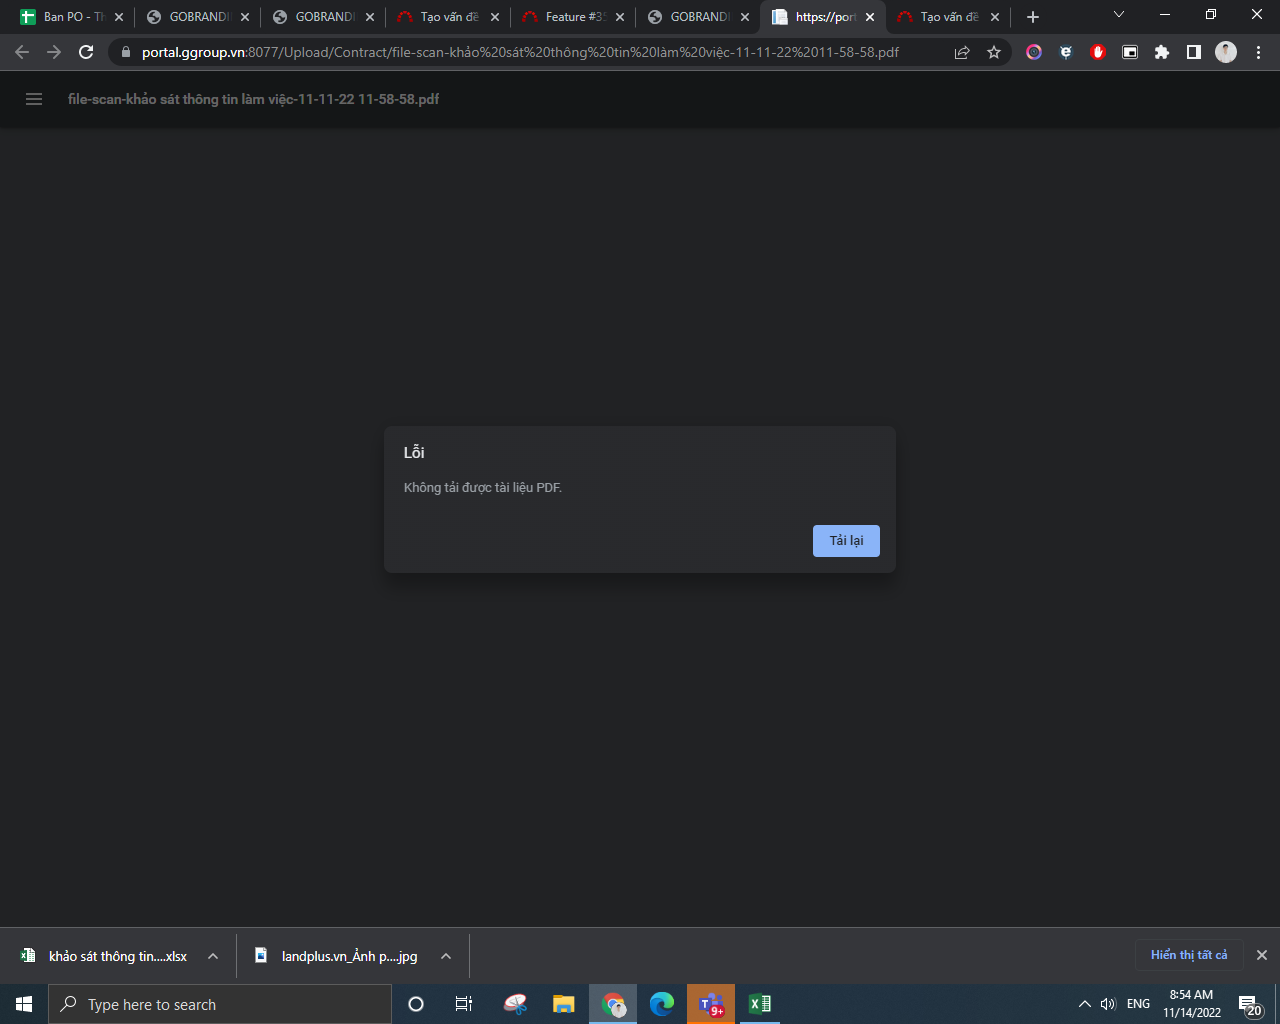Click the address bar URL field
This screenshot has width=1280, height=1024.
520,52
